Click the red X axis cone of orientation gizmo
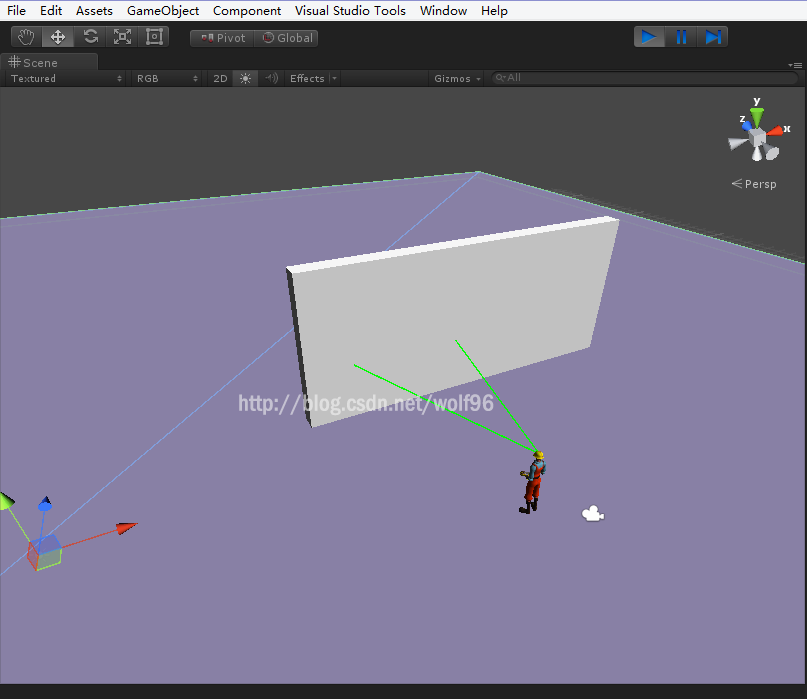This screenshot has width=807, height=699. coord(774,131)
